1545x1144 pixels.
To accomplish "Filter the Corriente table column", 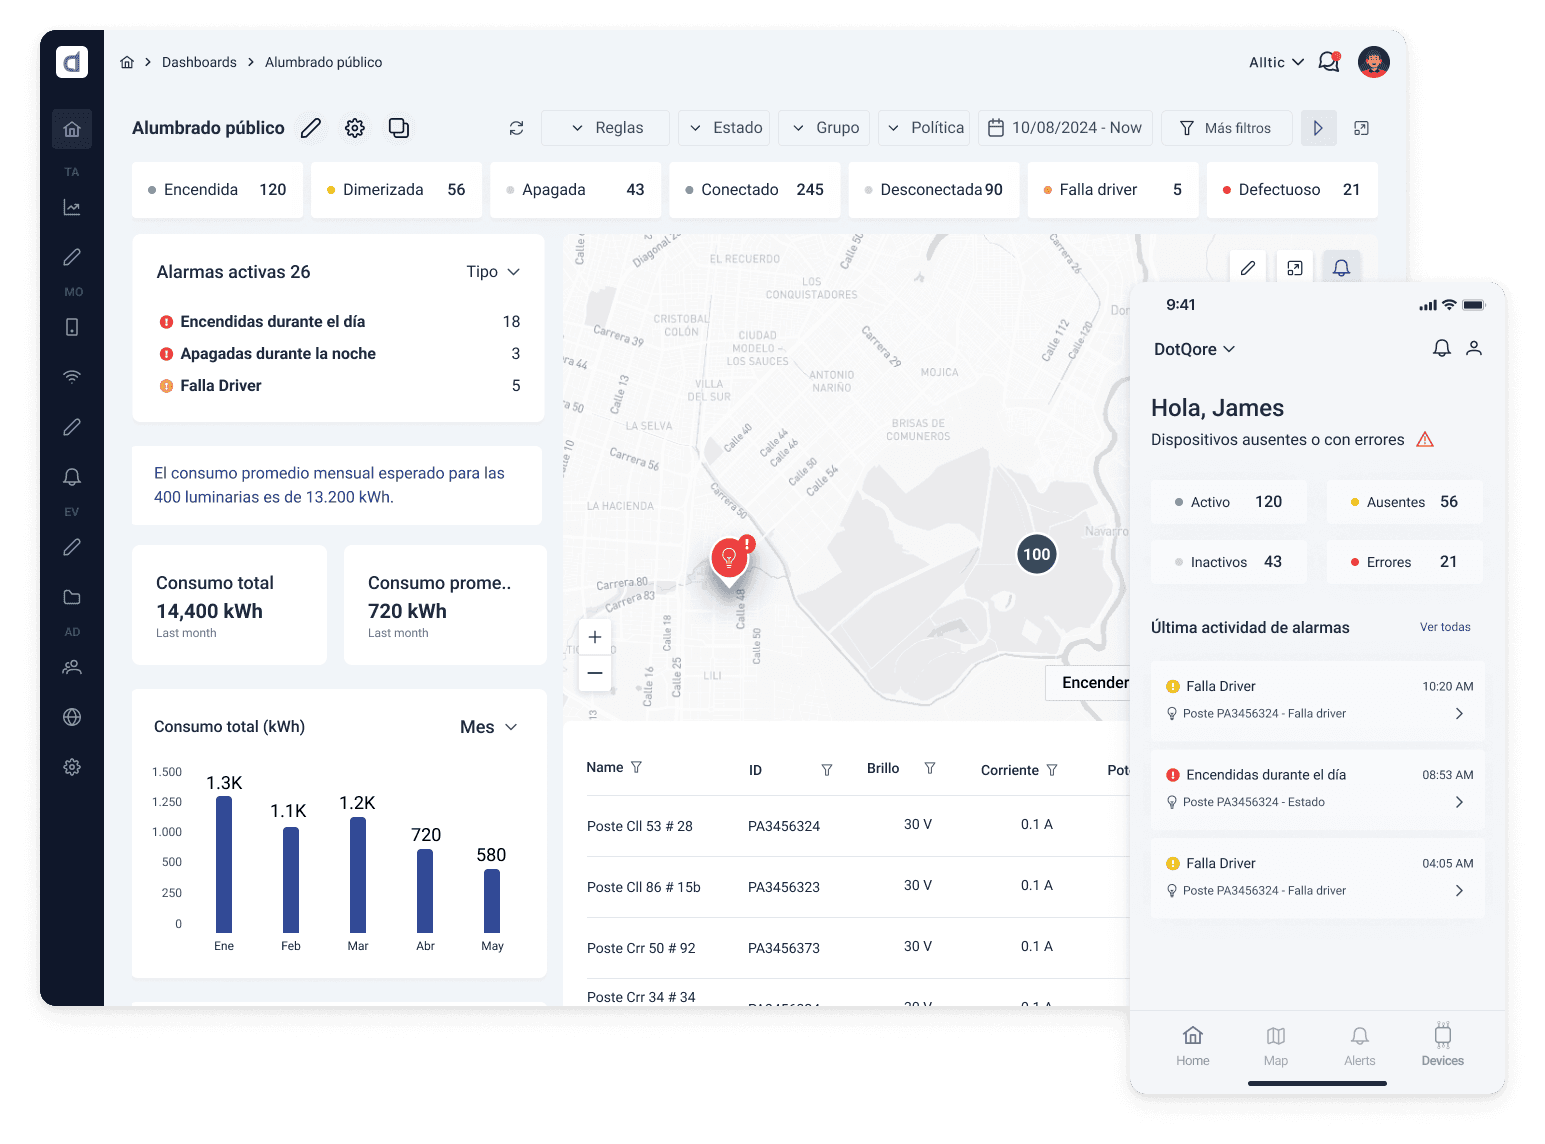I will 1052,770.
